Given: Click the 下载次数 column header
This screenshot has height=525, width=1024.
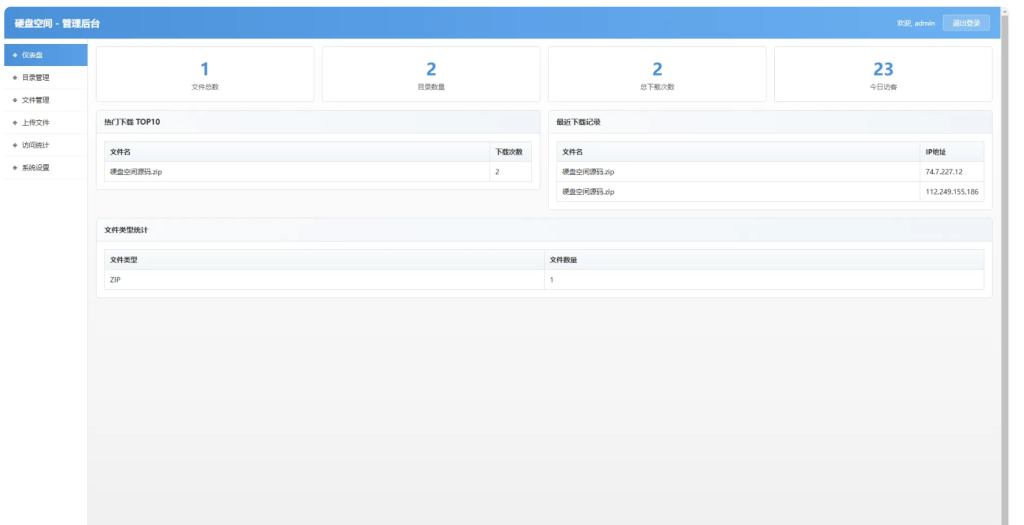Looking at the screenshot, I should click(x=509, y=152).
